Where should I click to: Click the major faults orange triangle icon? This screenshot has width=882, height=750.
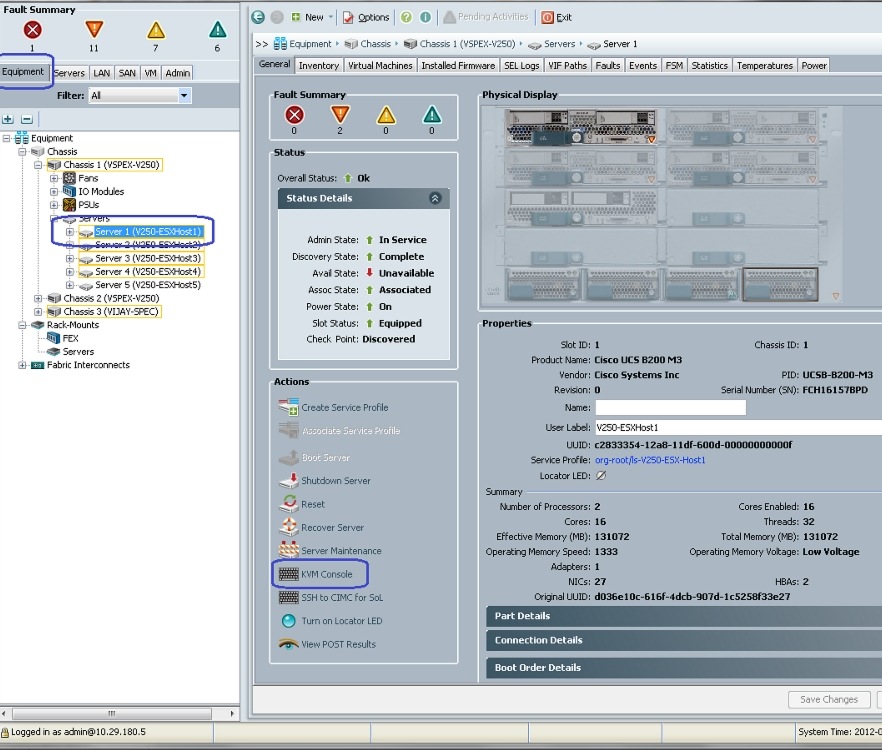click(x=94, y=30)
